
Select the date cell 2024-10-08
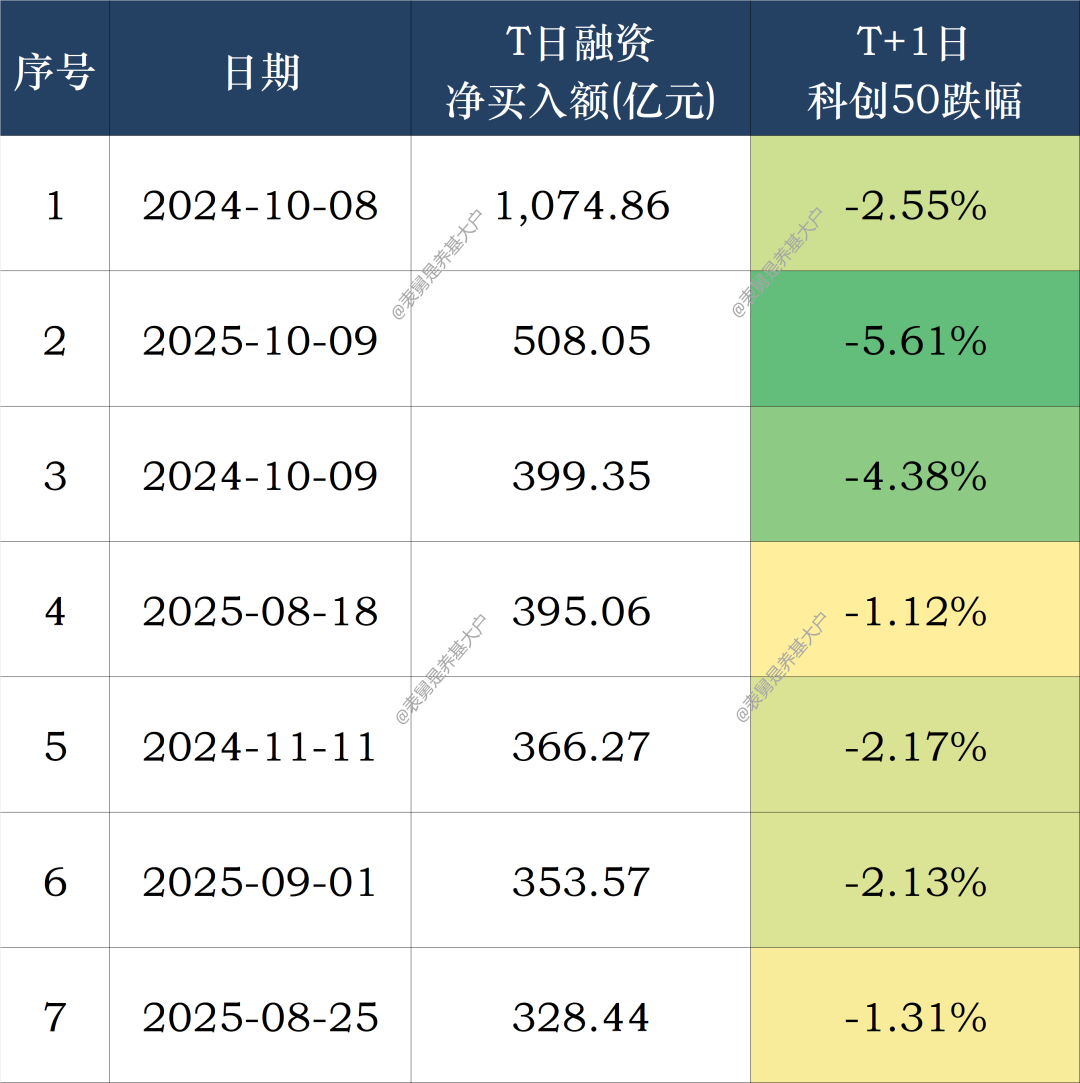(261, 206)
